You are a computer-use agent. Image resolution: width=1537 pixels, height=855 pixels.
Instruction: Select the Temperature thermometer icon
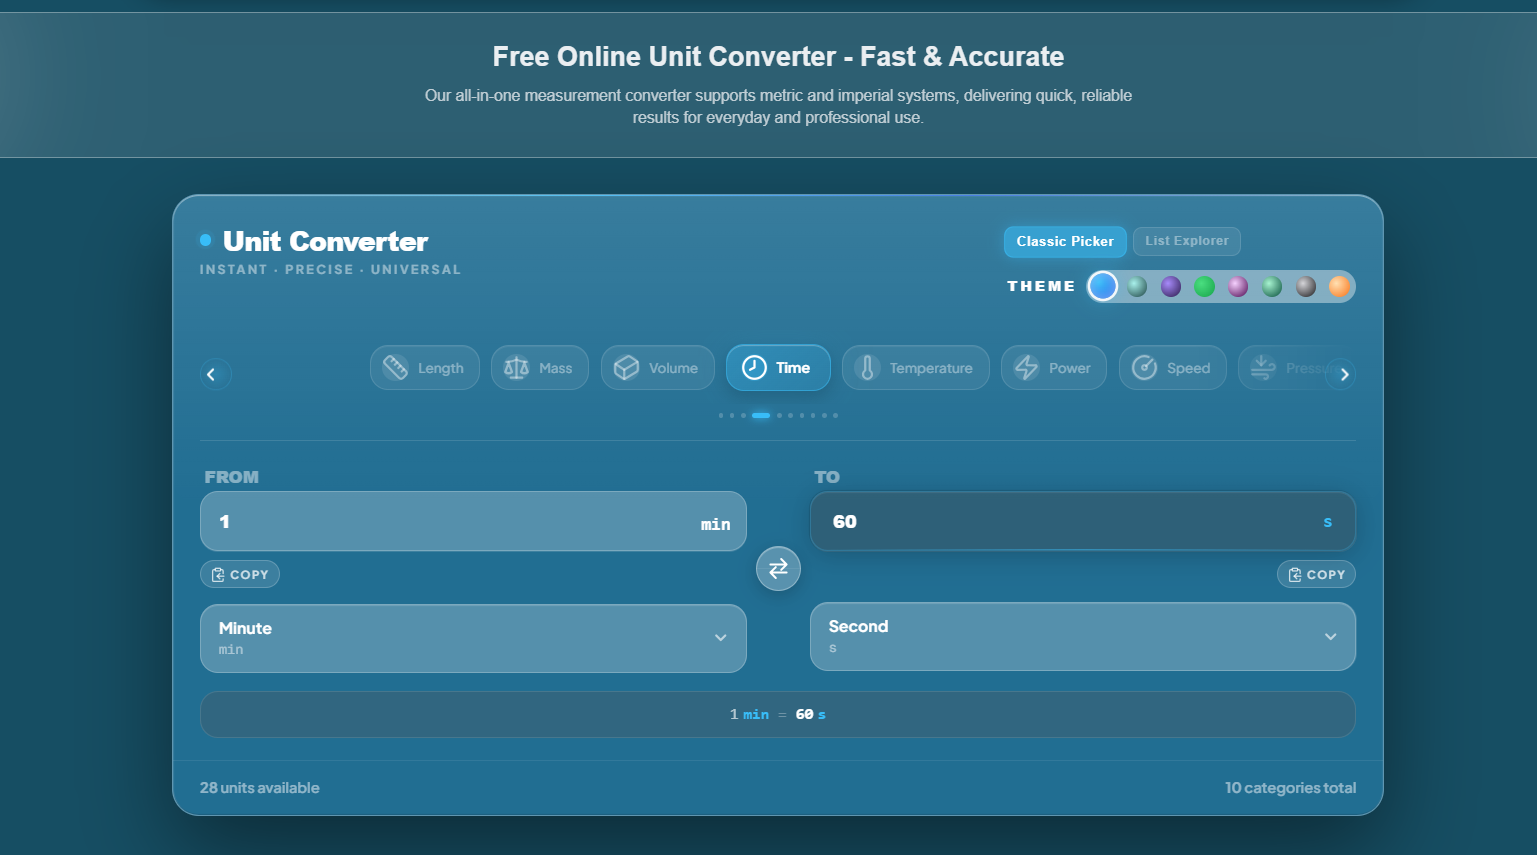(867, 368)
